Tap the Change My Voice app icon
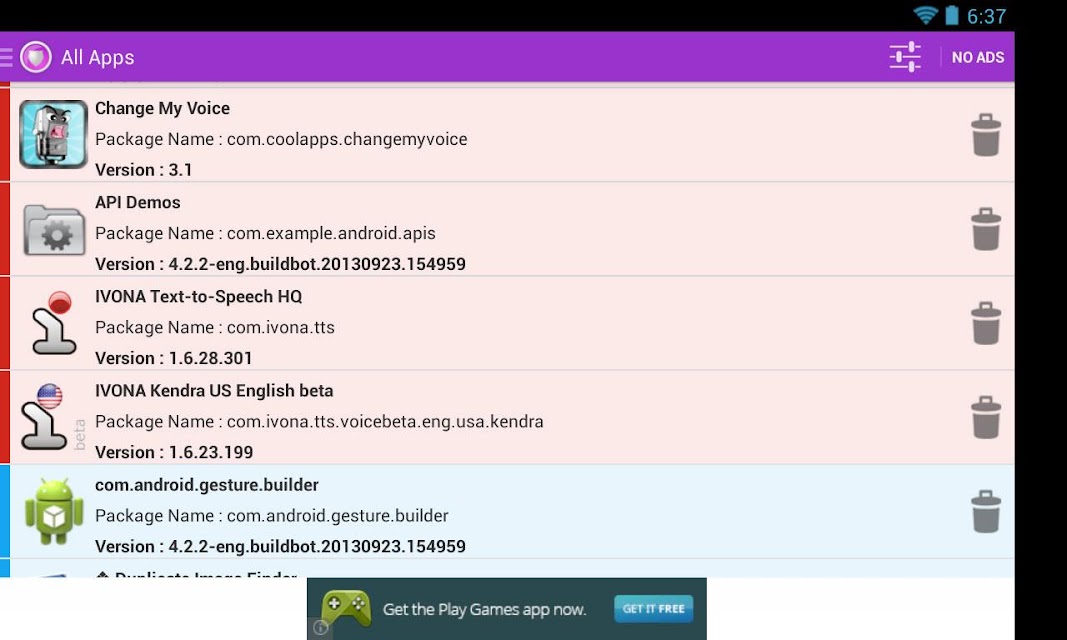The image size is (1067, 640). 53,134
